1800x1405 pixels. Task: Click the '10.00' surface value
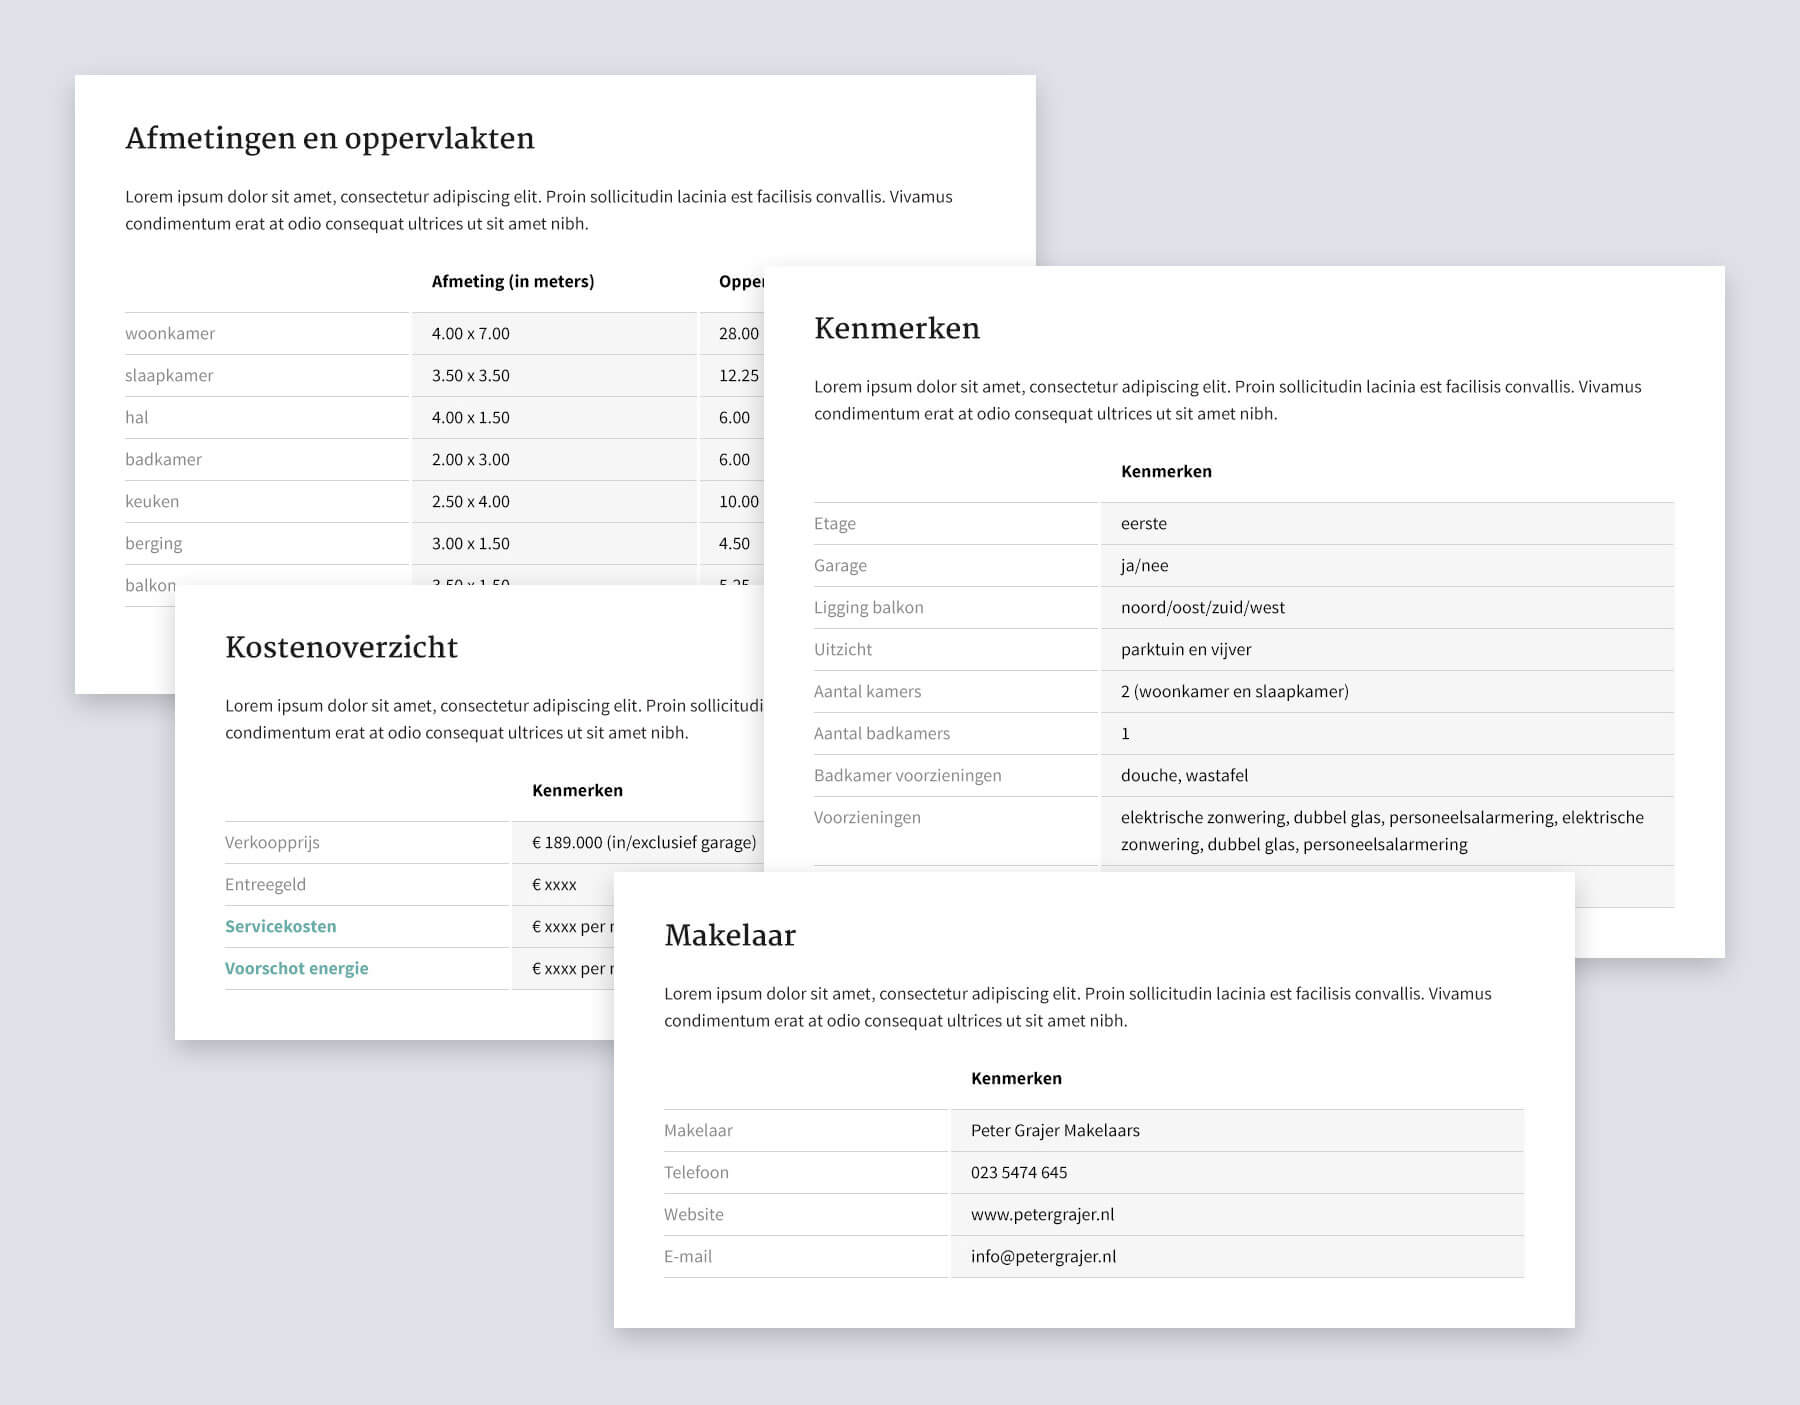pyautogui.click(x=739, y=501)
